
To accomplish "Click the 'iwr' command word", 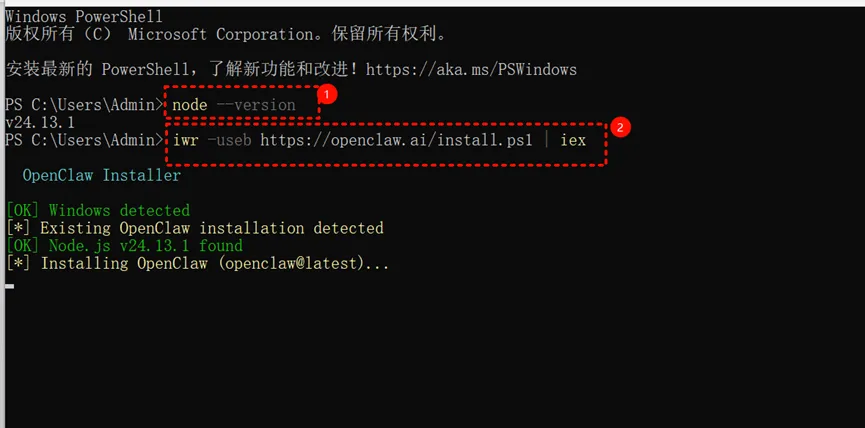I will 186,140.
